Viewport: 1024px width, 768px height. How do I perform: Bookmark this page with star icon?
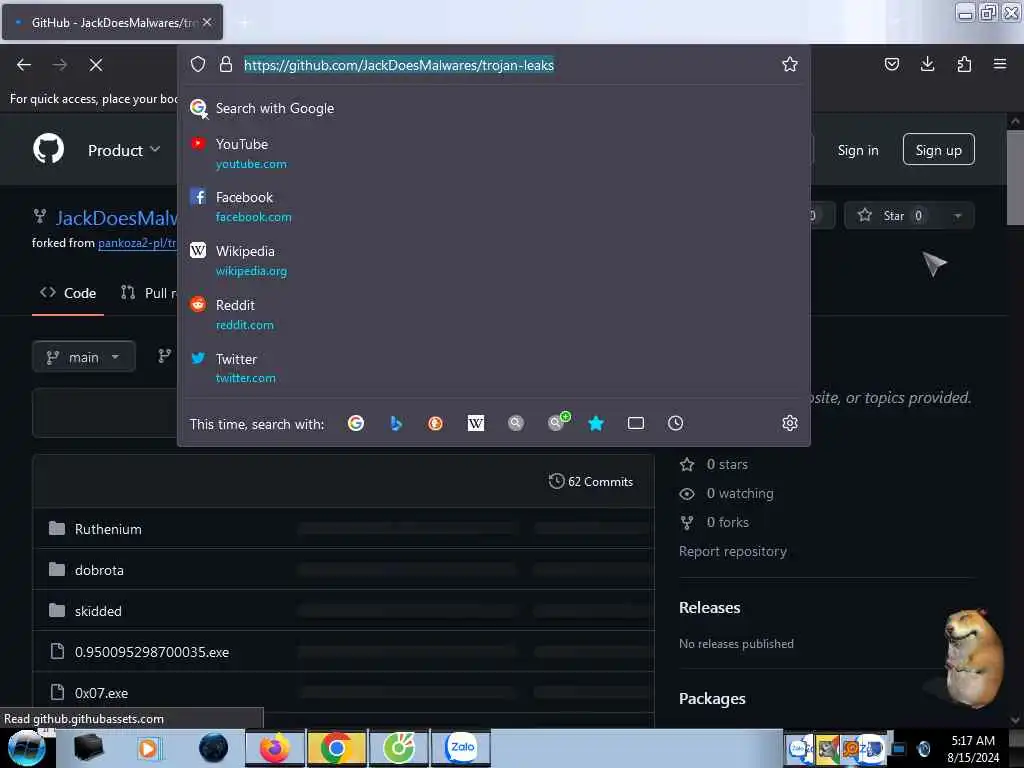[x=790, y=64]
